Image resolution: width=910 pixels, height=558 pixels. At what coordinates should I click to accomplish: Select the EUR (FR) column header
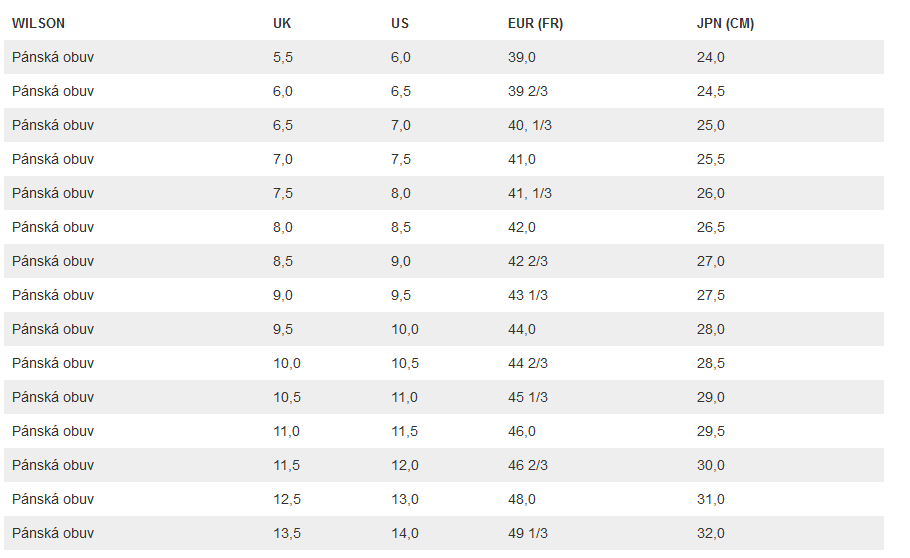click(x=535, y=23)
